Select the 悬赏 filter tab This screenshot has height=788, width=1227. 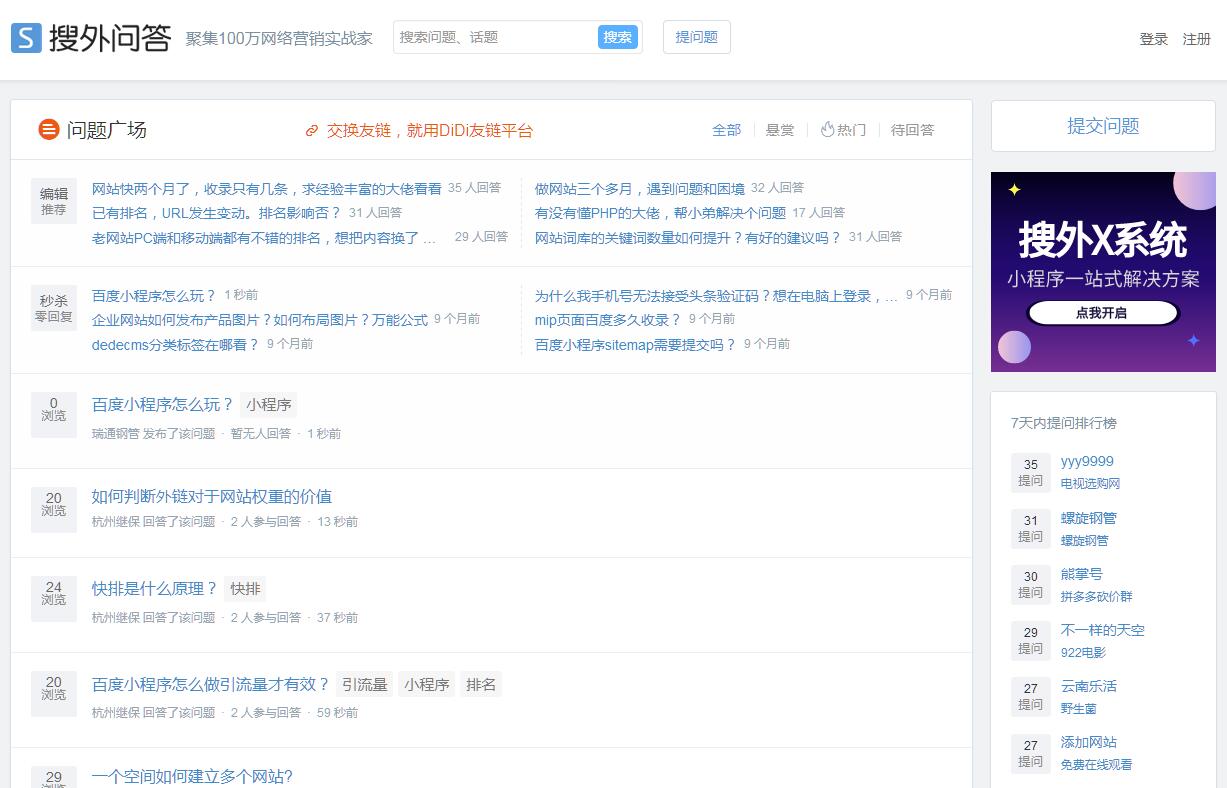(780, 130)
